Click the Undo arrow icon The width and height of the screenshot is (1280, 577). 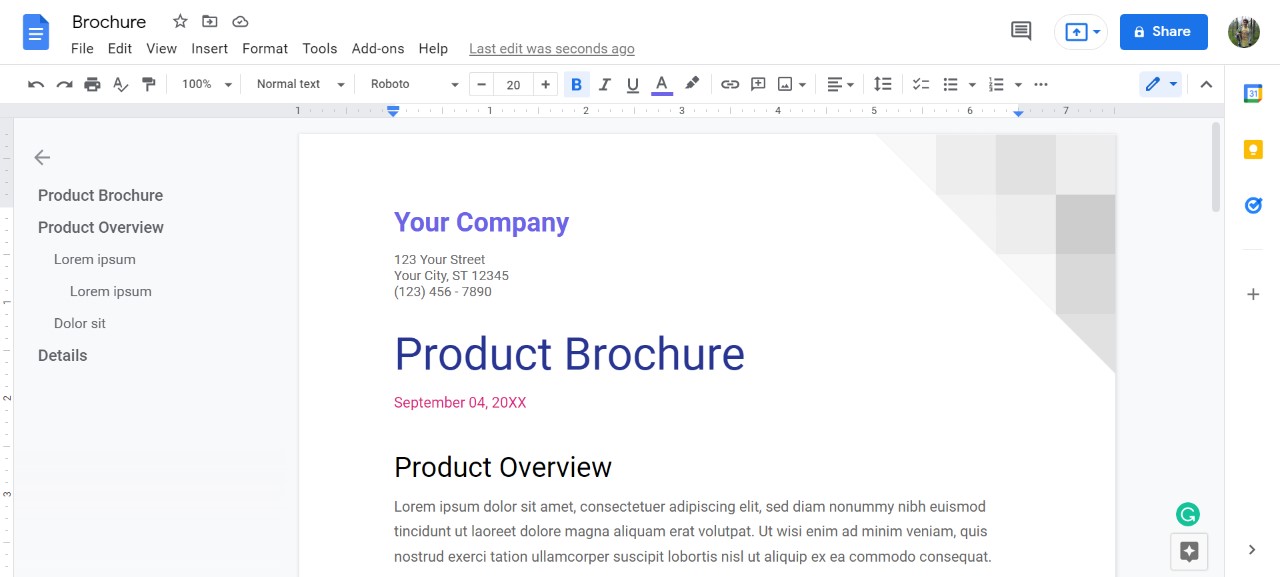36,84
